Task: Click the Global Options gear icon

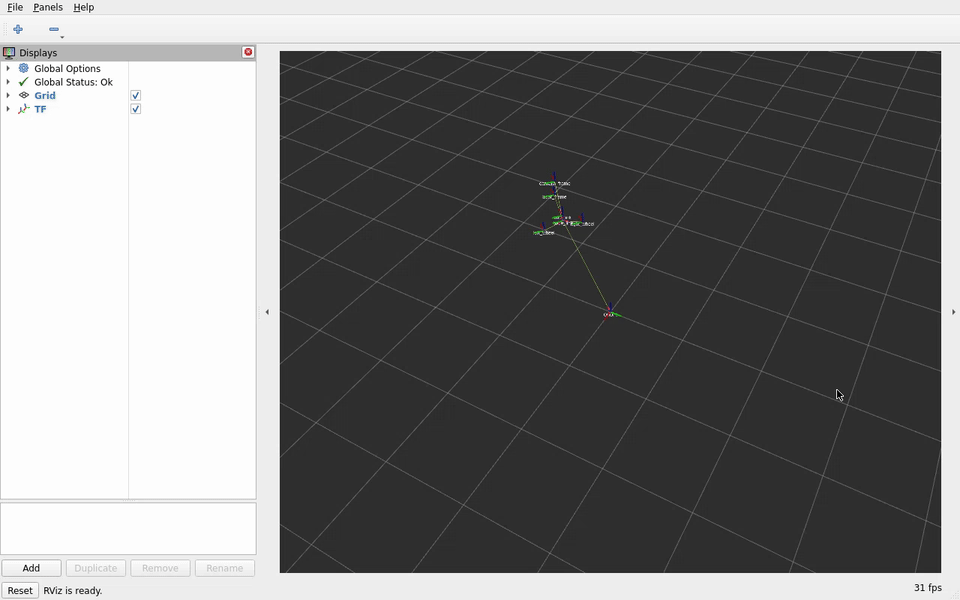Action: [24, 69]
